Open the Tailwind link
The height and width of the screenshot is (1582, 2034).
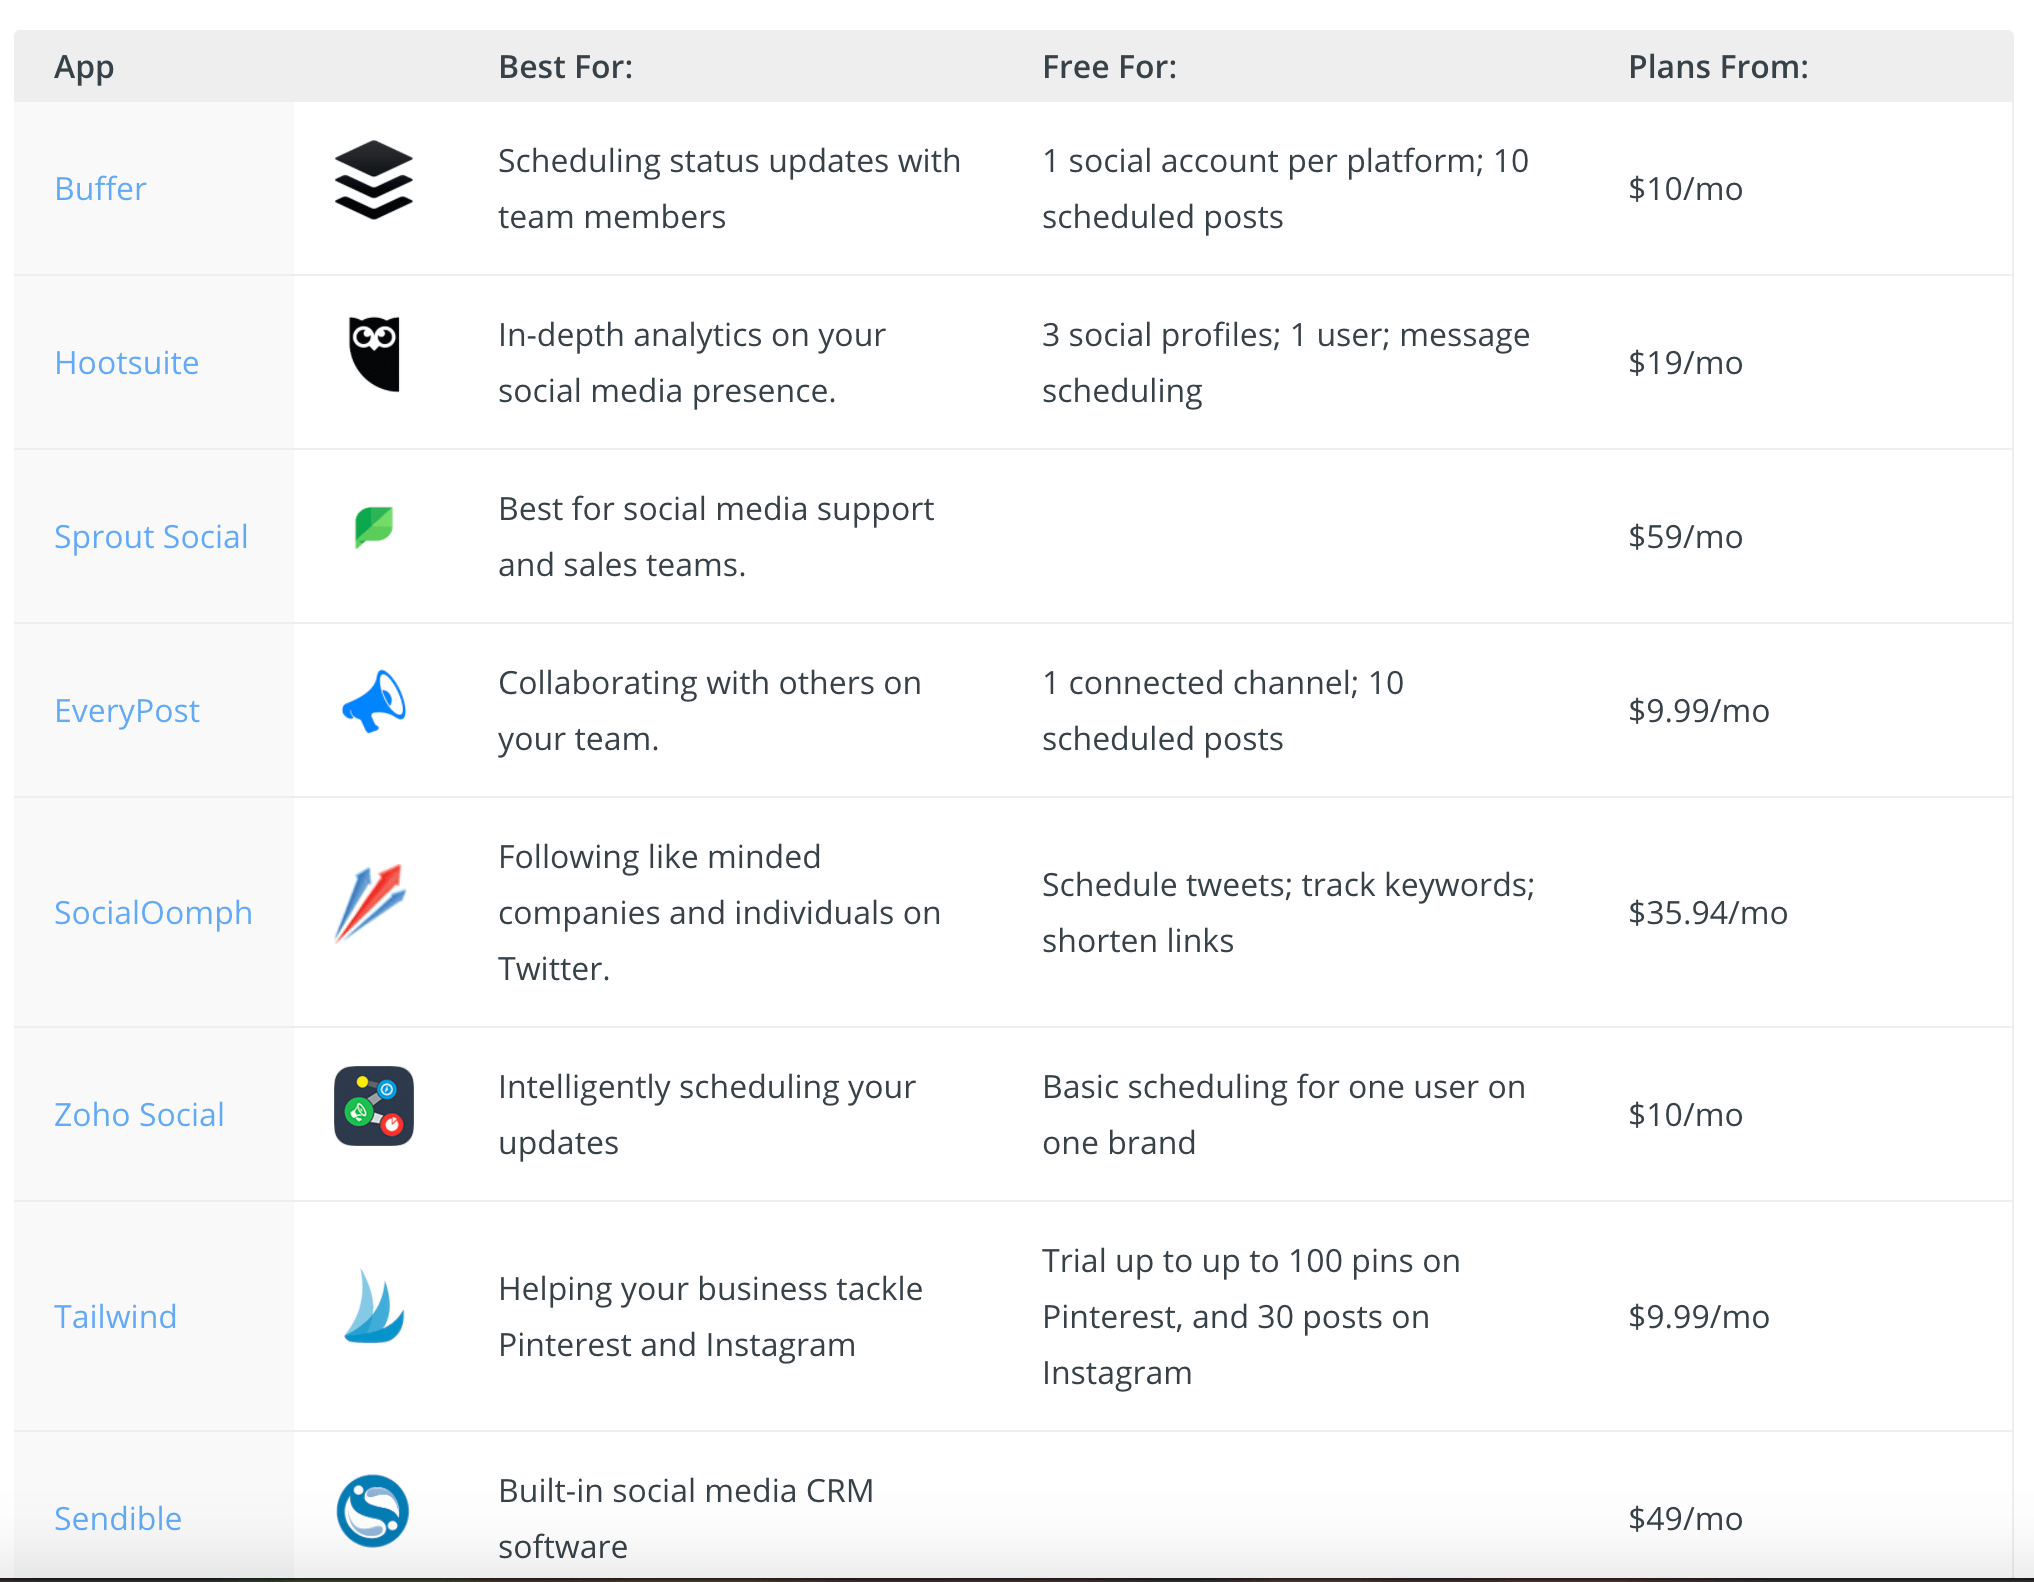pyautogui.click(x=115, y=1317)
